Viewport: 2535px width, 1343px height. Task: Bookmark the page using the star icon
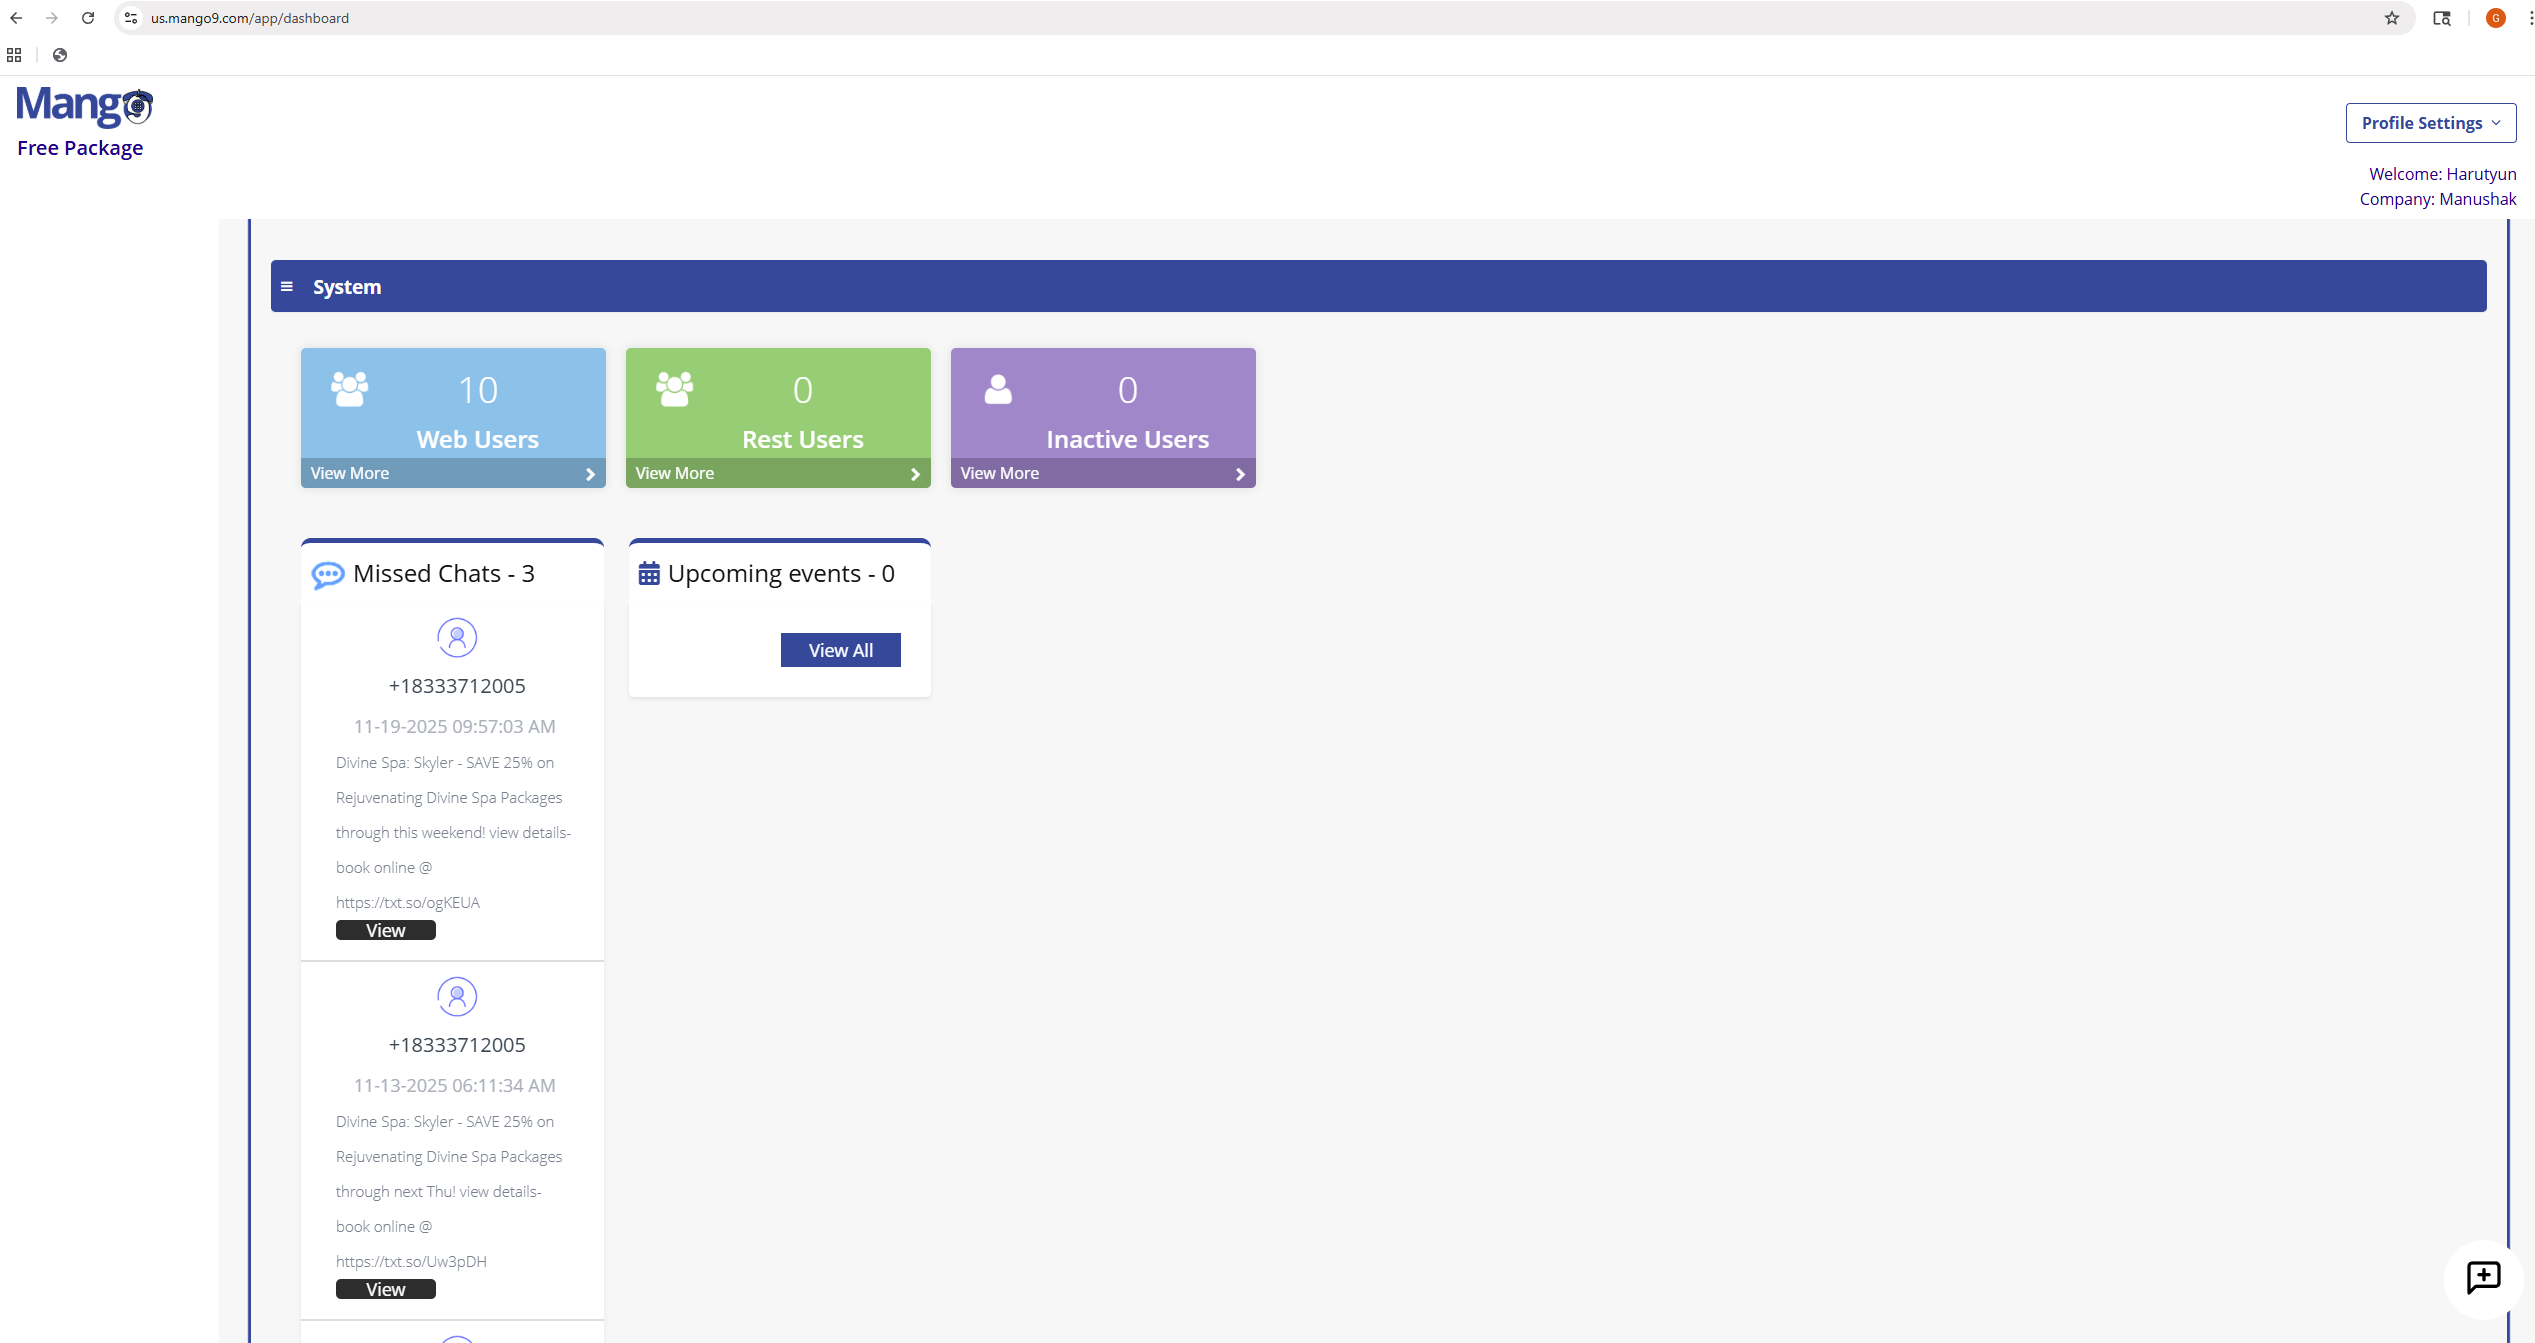tap(2391, 17)
